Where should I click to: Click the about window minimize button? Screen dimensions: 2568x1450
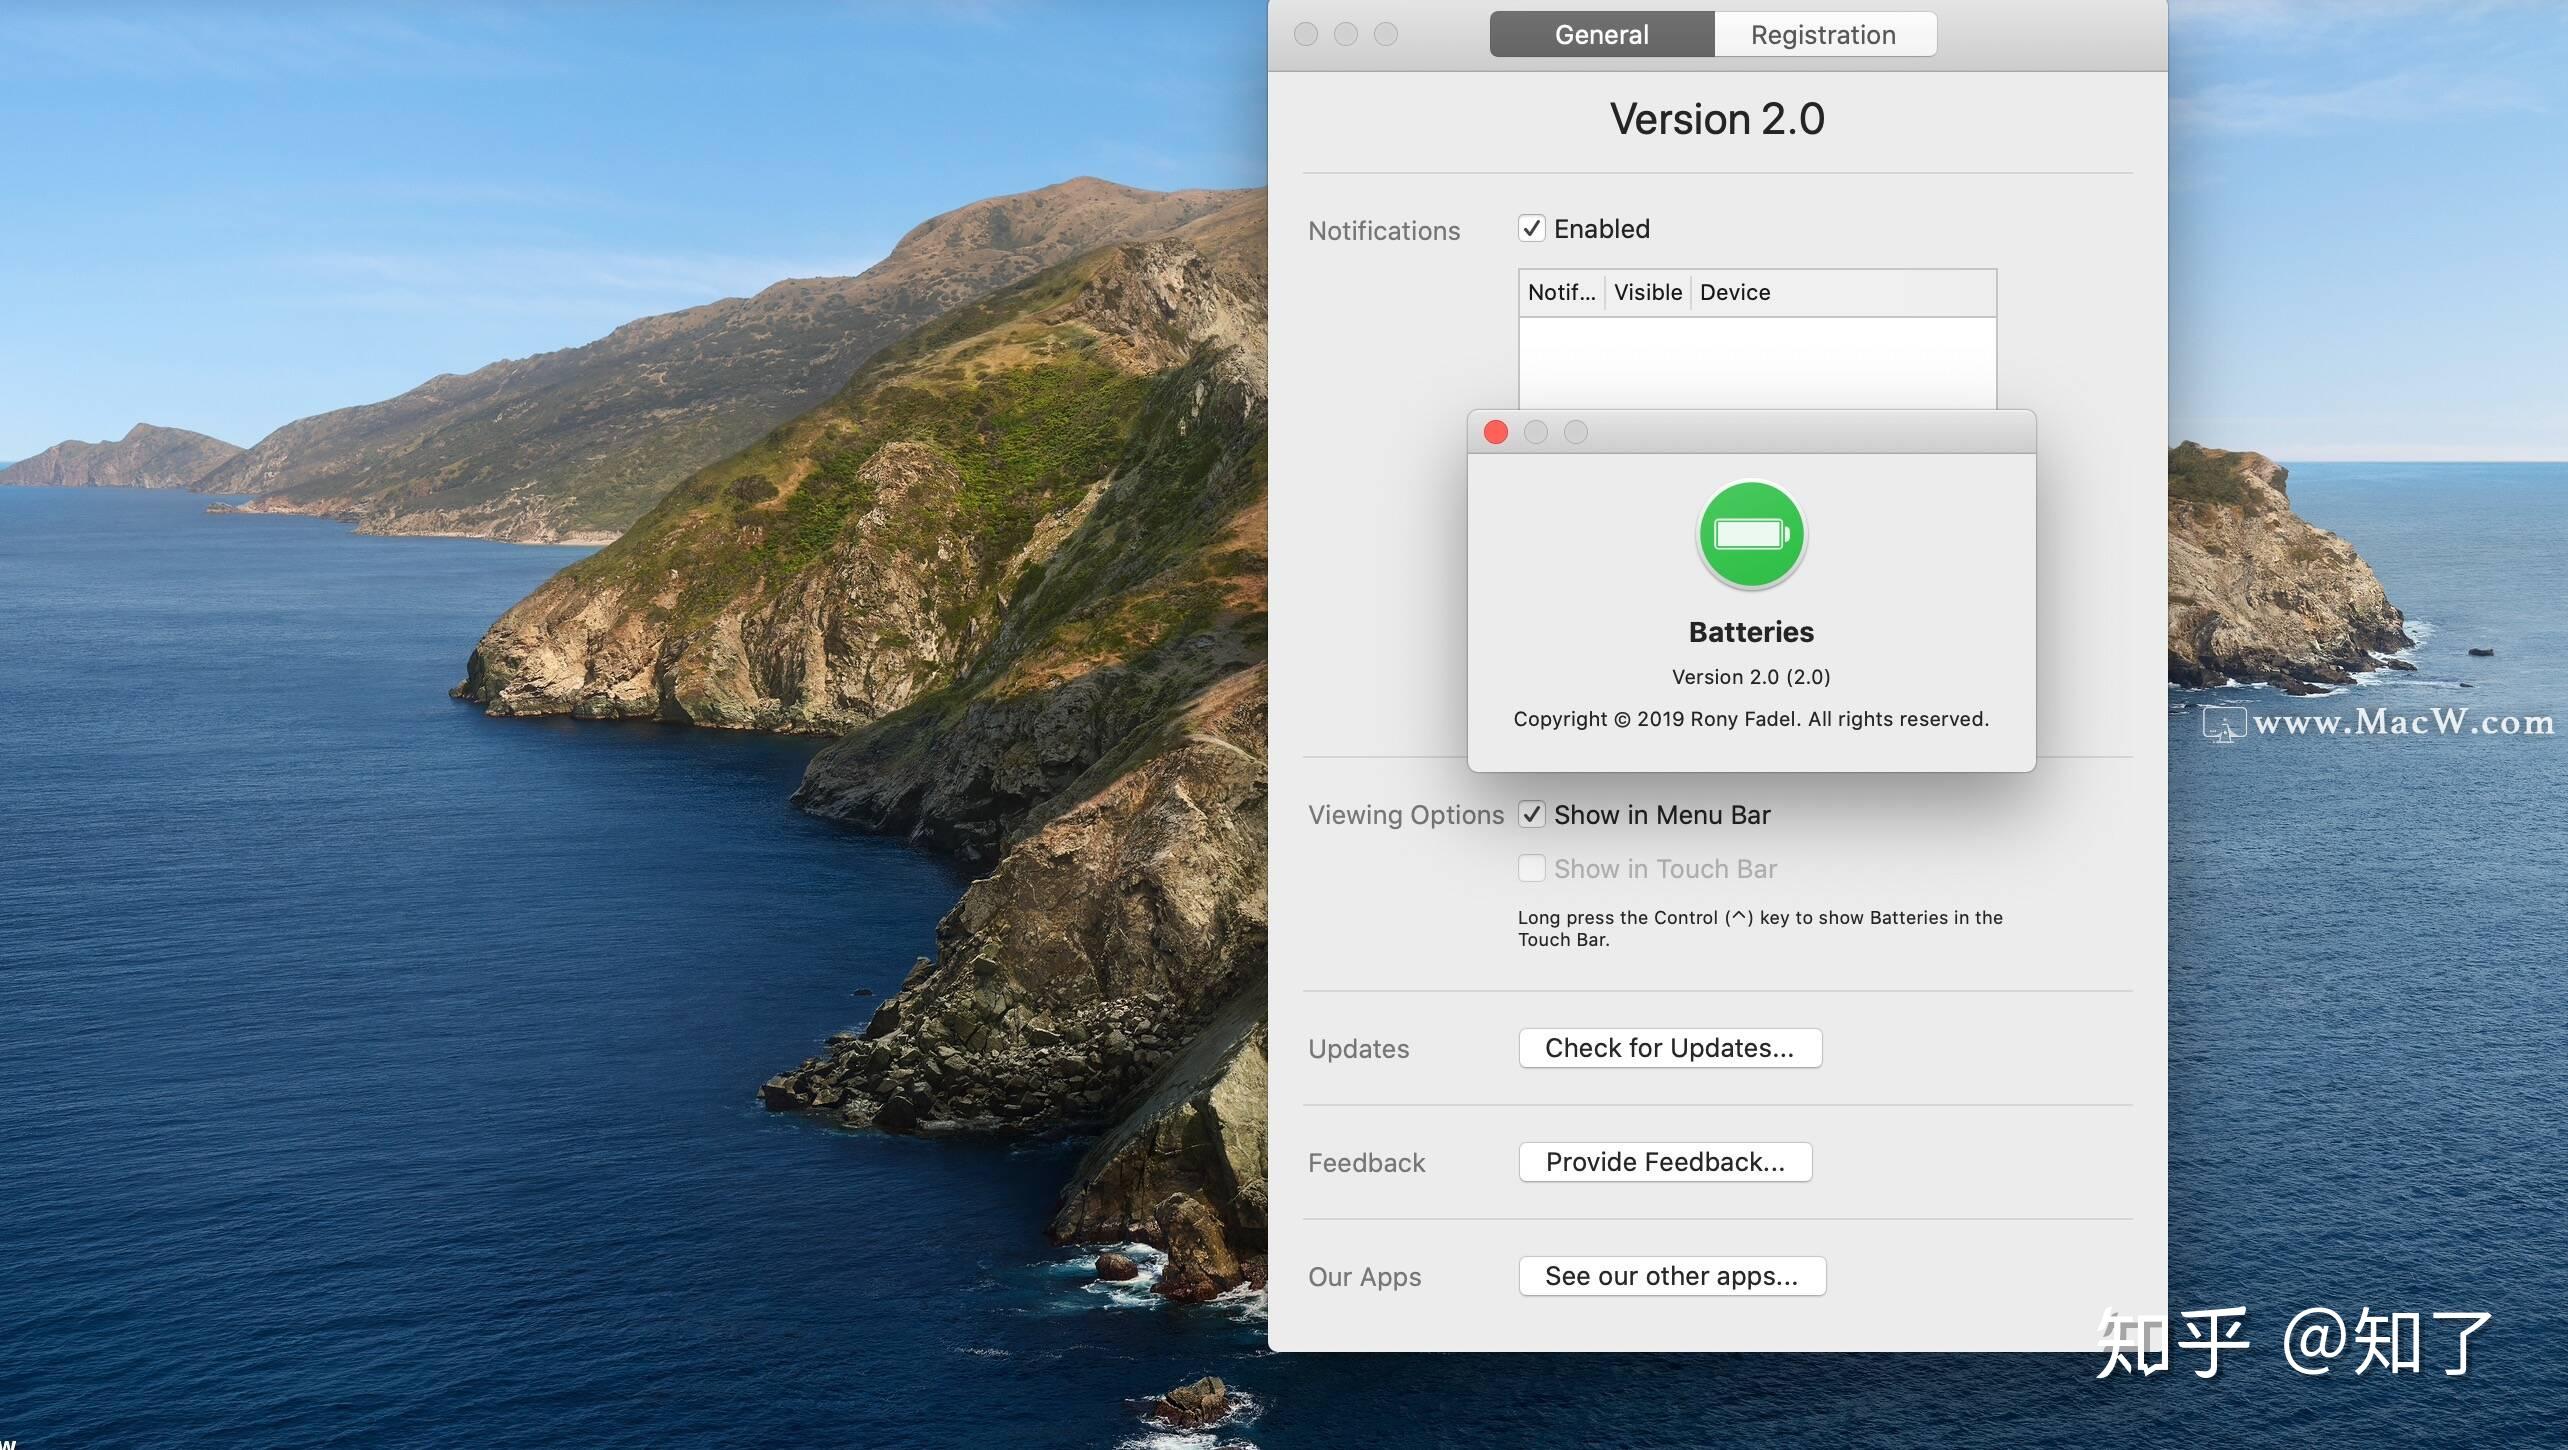[x=1536, y=432]
